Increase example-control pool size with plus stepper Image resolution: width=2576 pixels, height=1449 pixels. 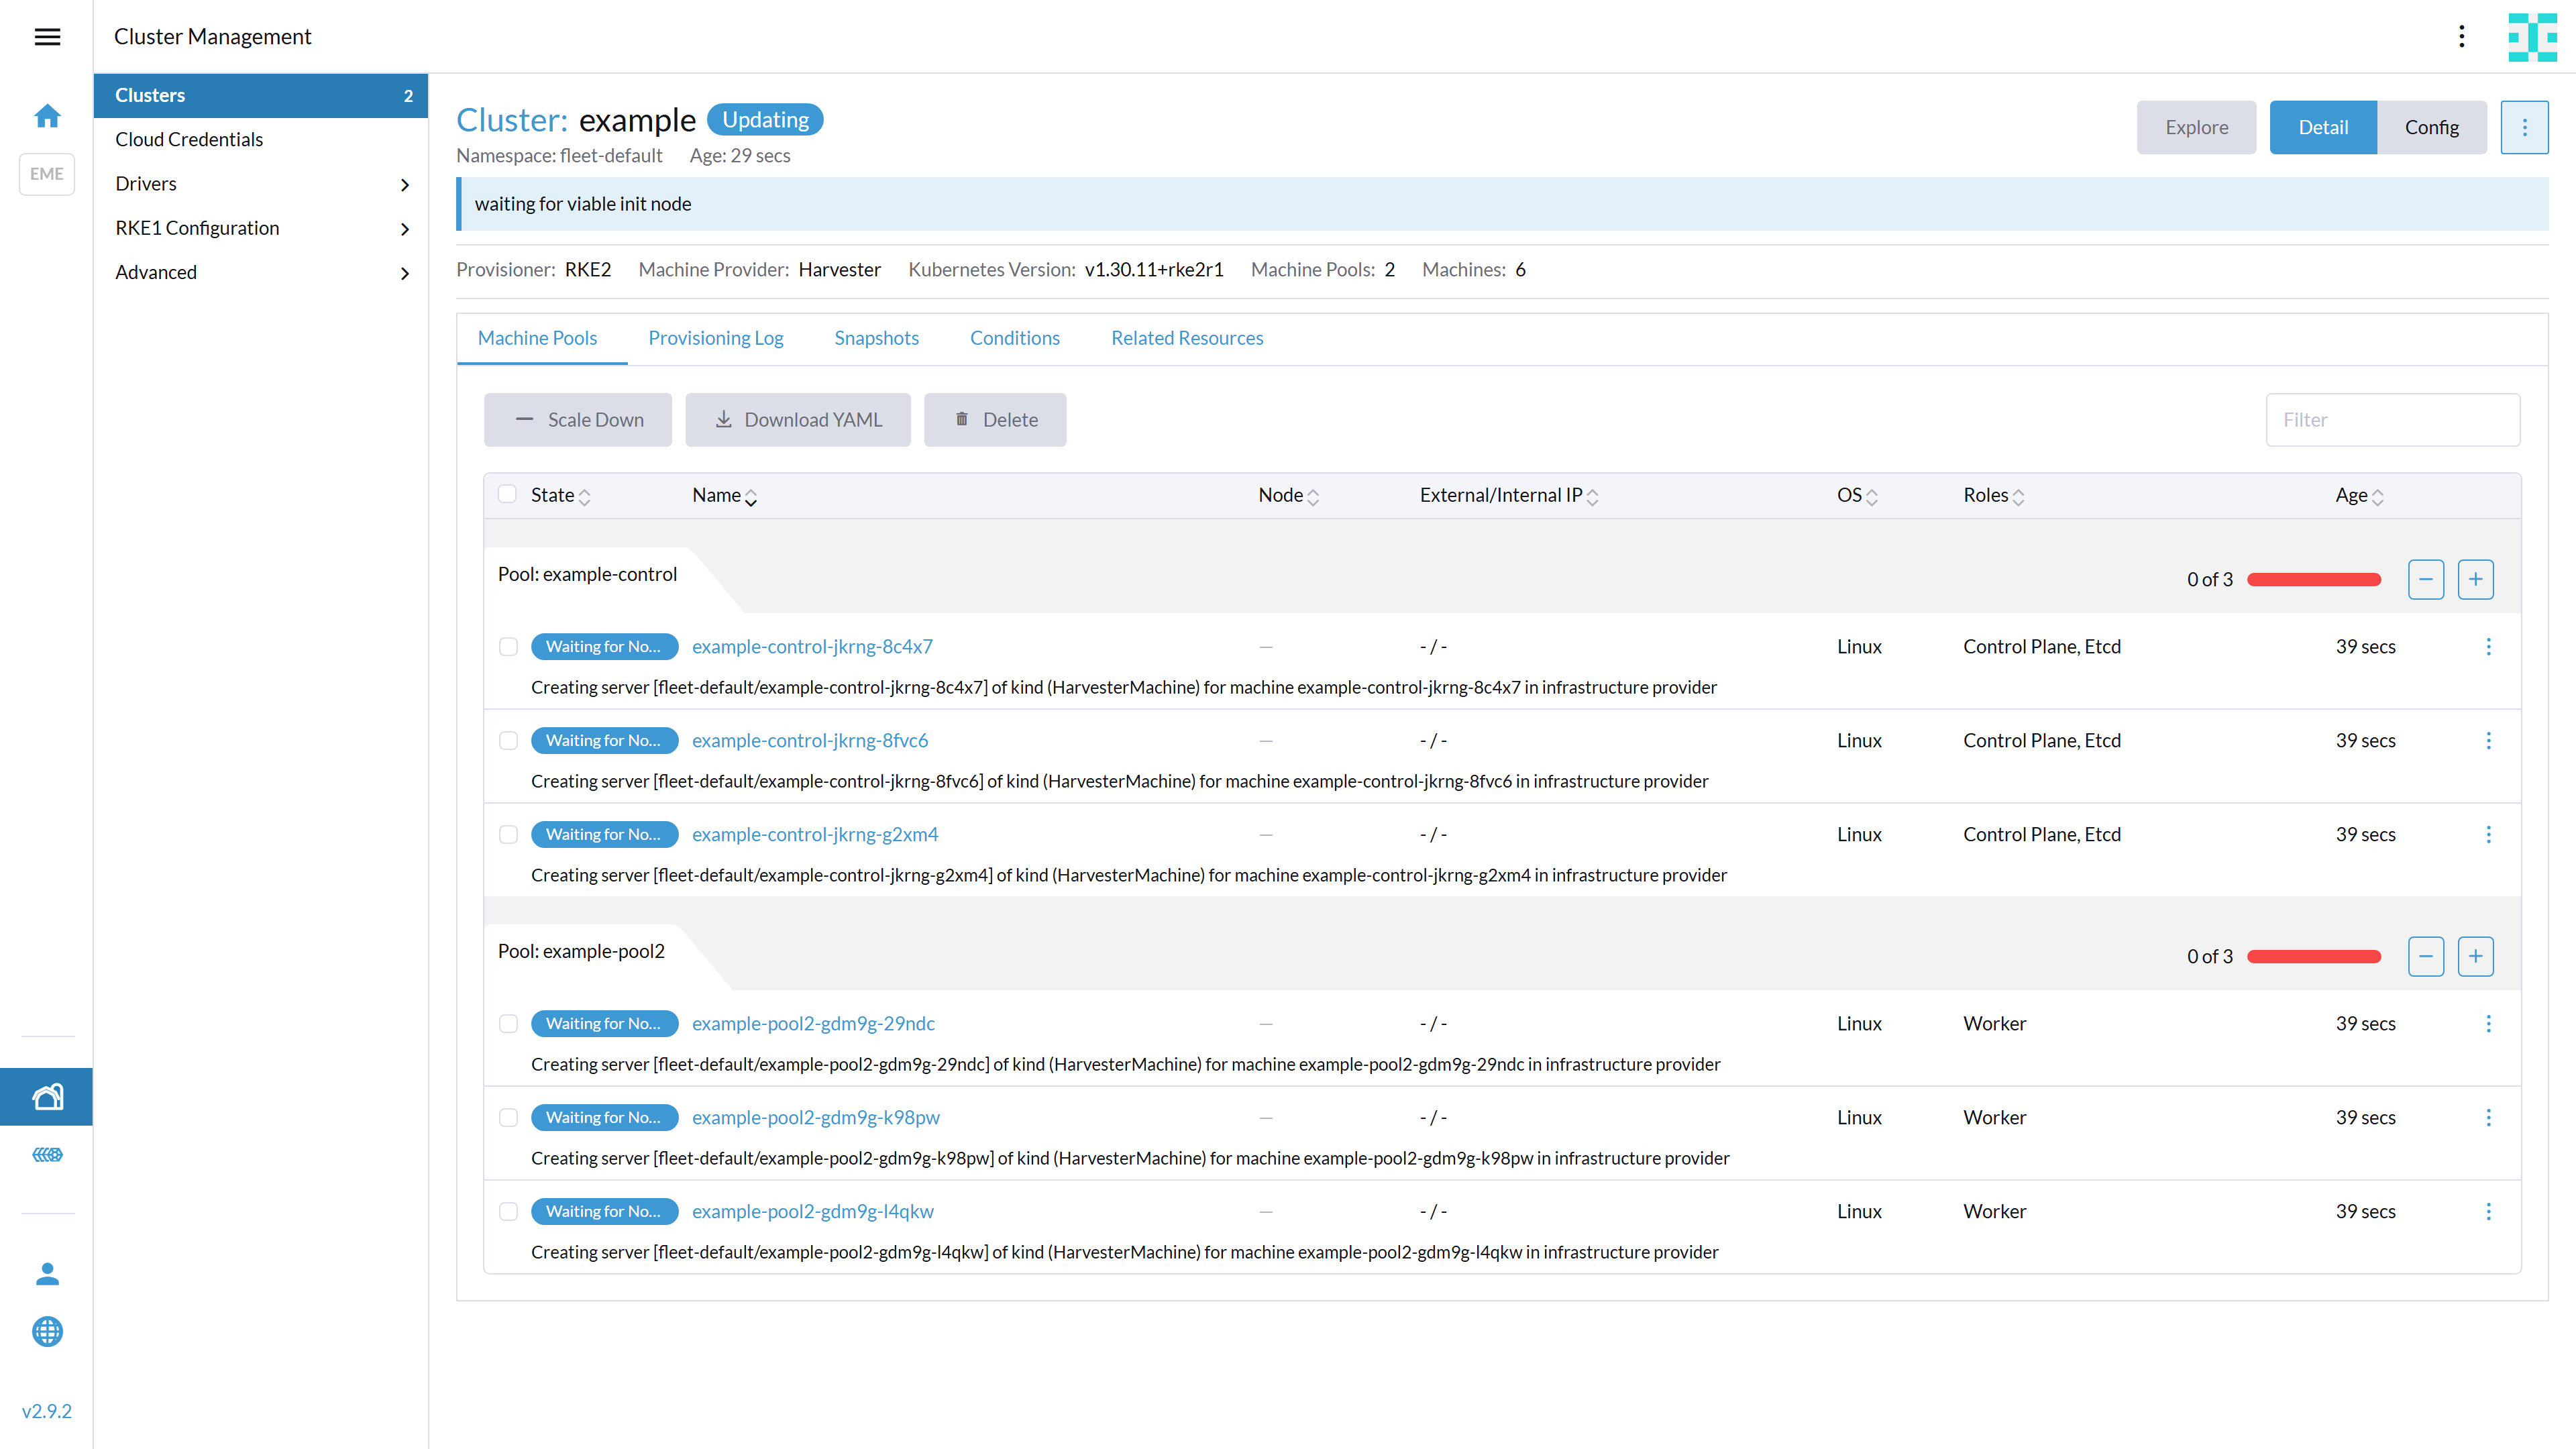(x=2476, y=579)
